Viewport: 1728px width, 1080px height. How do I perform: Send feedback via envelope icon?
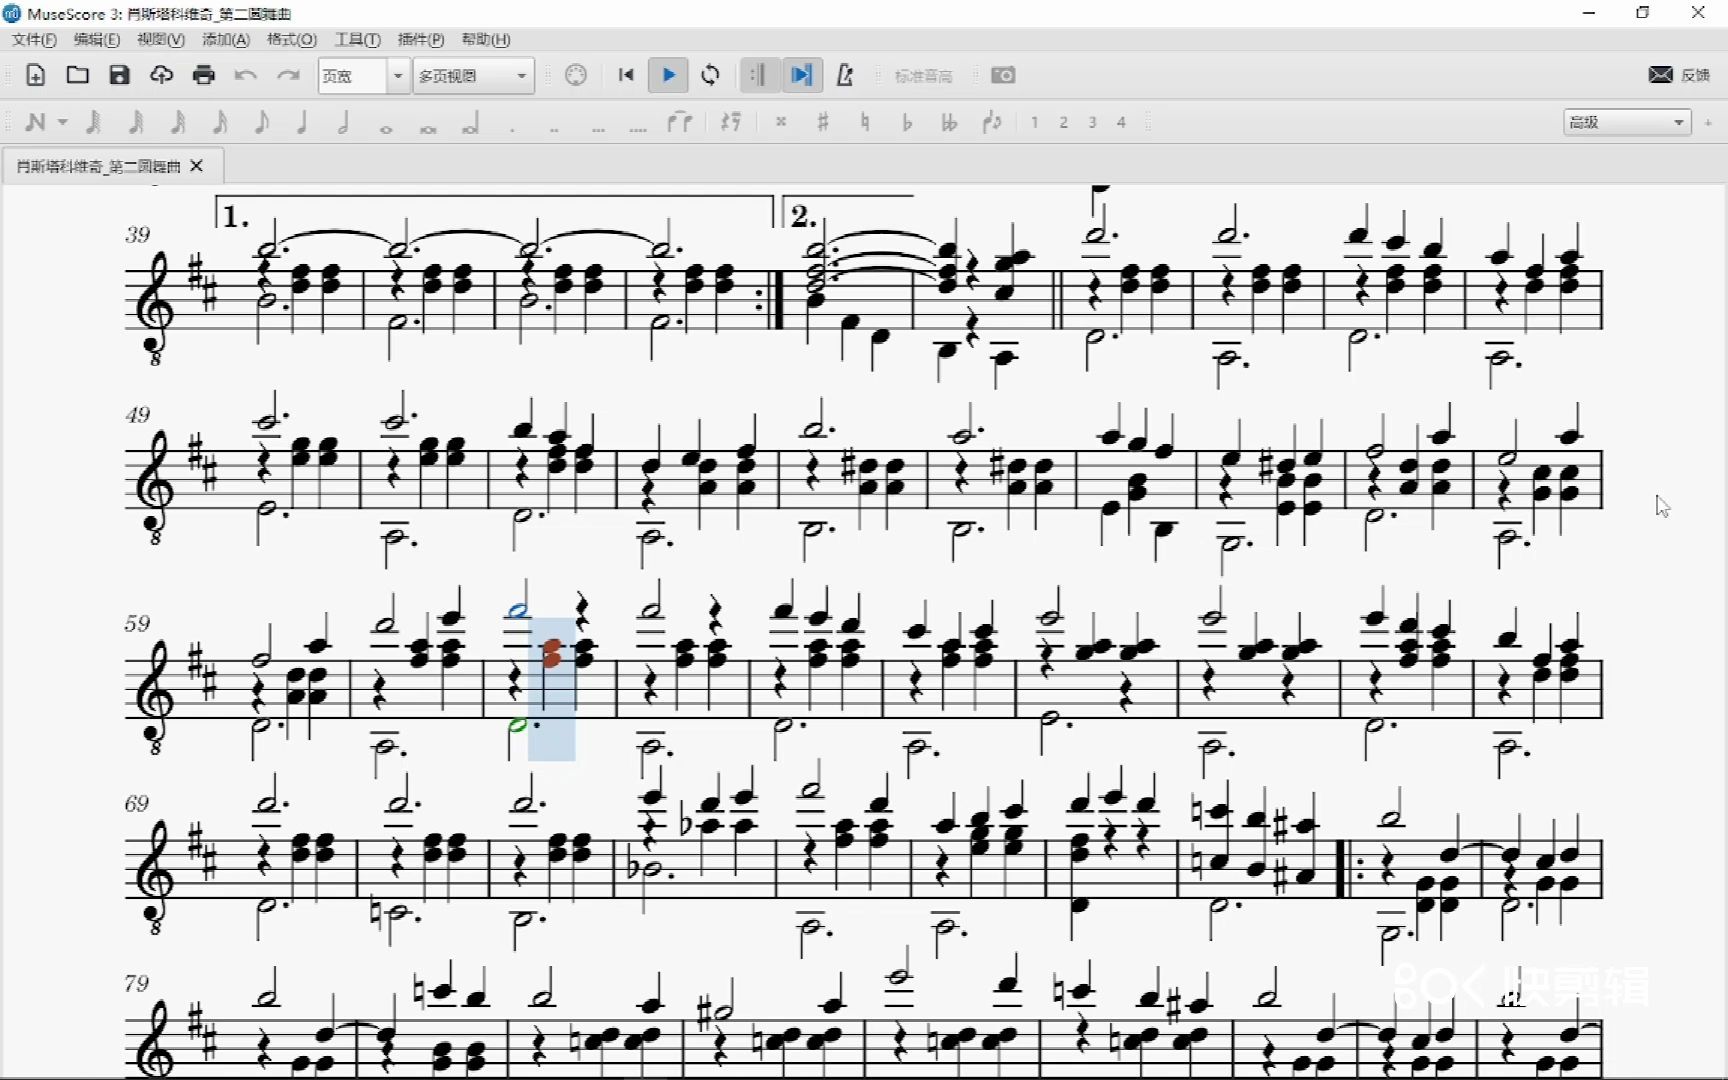(x=1660, y=75)
